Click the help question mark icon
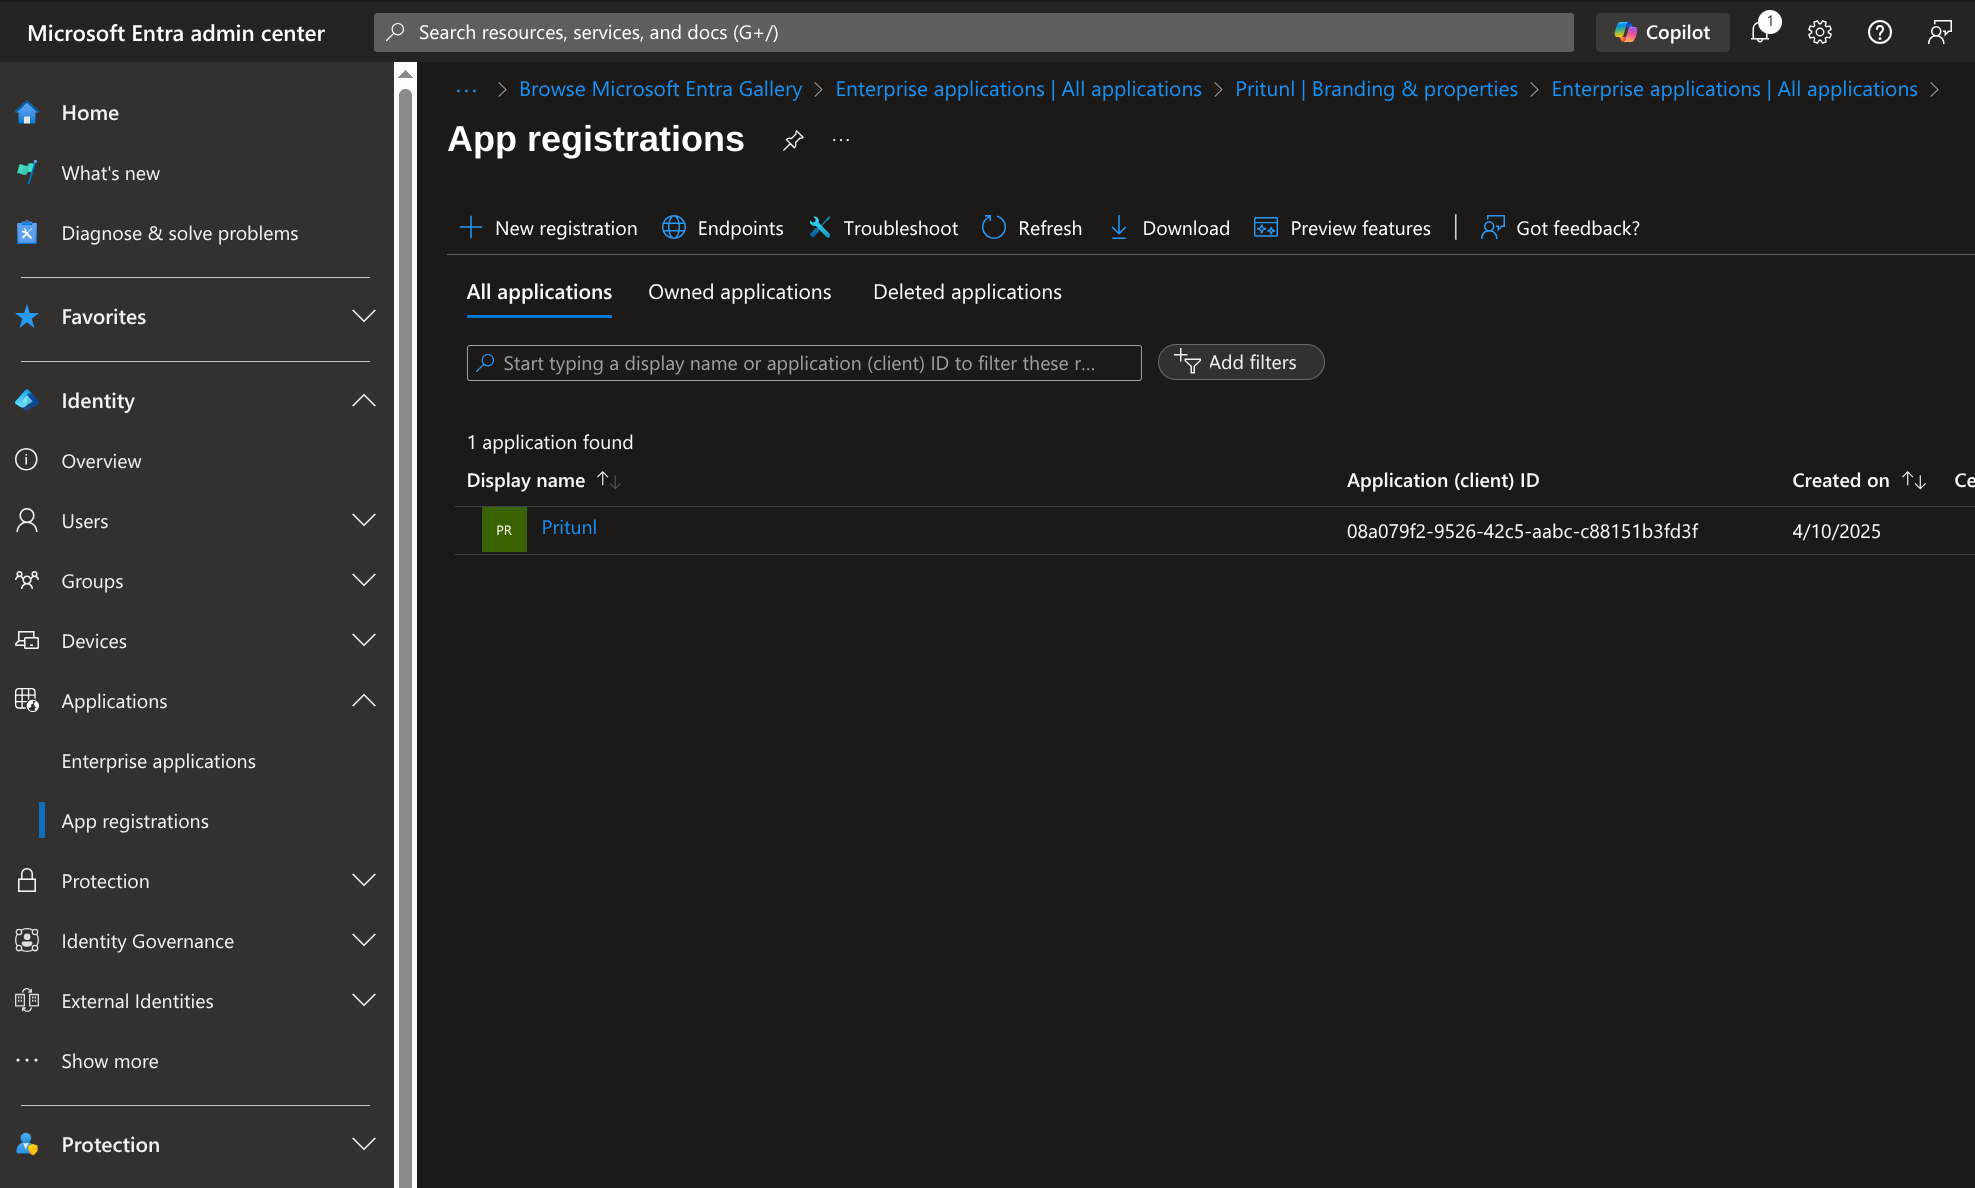This screenshot has height=1188, width=1975. pos(1880,32)
